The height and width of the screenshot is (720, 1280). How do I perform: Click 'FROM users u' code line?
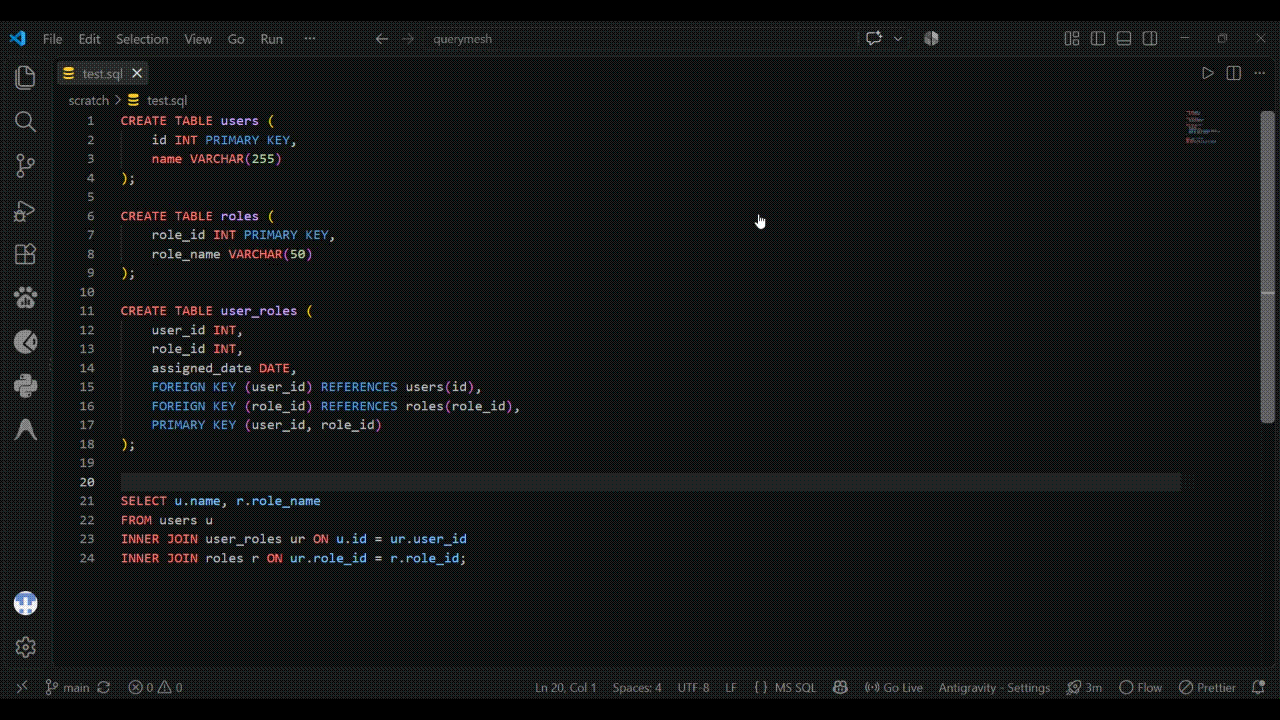pos(167,520)
